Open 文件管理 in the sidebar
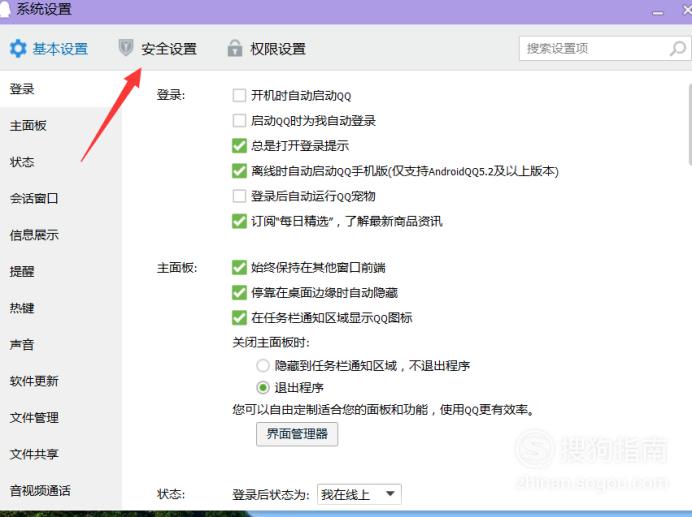The height and width of the screenshot is (517, 692). pyautogui.click(x=60, y=417)
